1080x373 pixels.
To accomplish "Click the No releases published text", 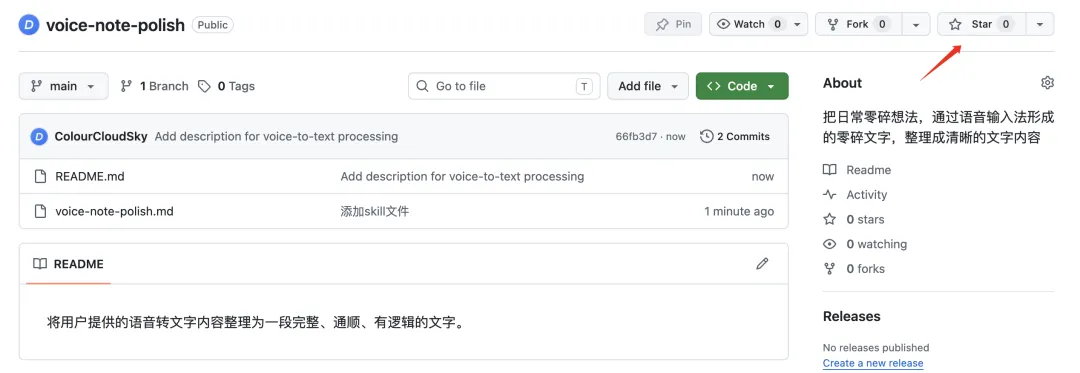I will 876,348.
